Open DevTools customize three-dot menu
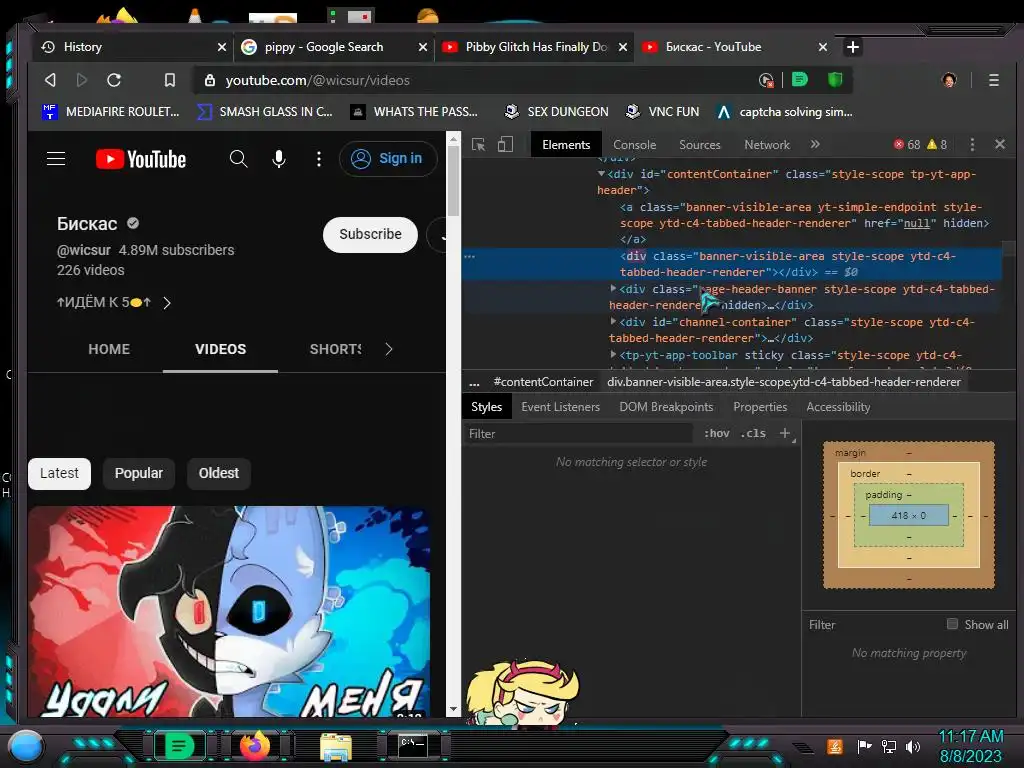1024x768 pixels. click(972, 144)
